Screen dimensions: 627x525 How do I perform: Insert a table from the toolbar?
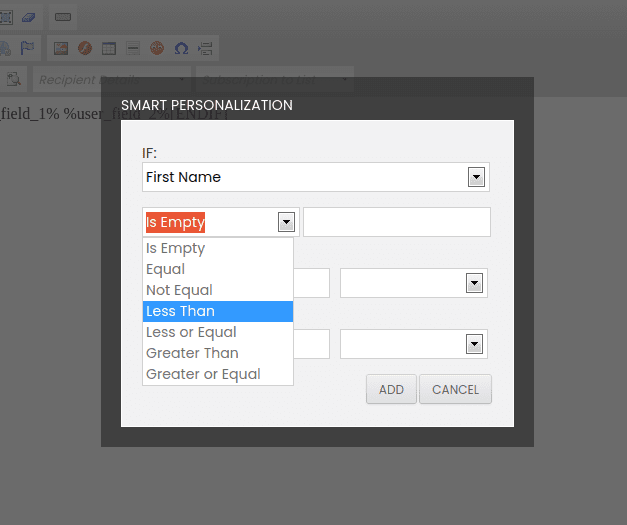(109, 48)
